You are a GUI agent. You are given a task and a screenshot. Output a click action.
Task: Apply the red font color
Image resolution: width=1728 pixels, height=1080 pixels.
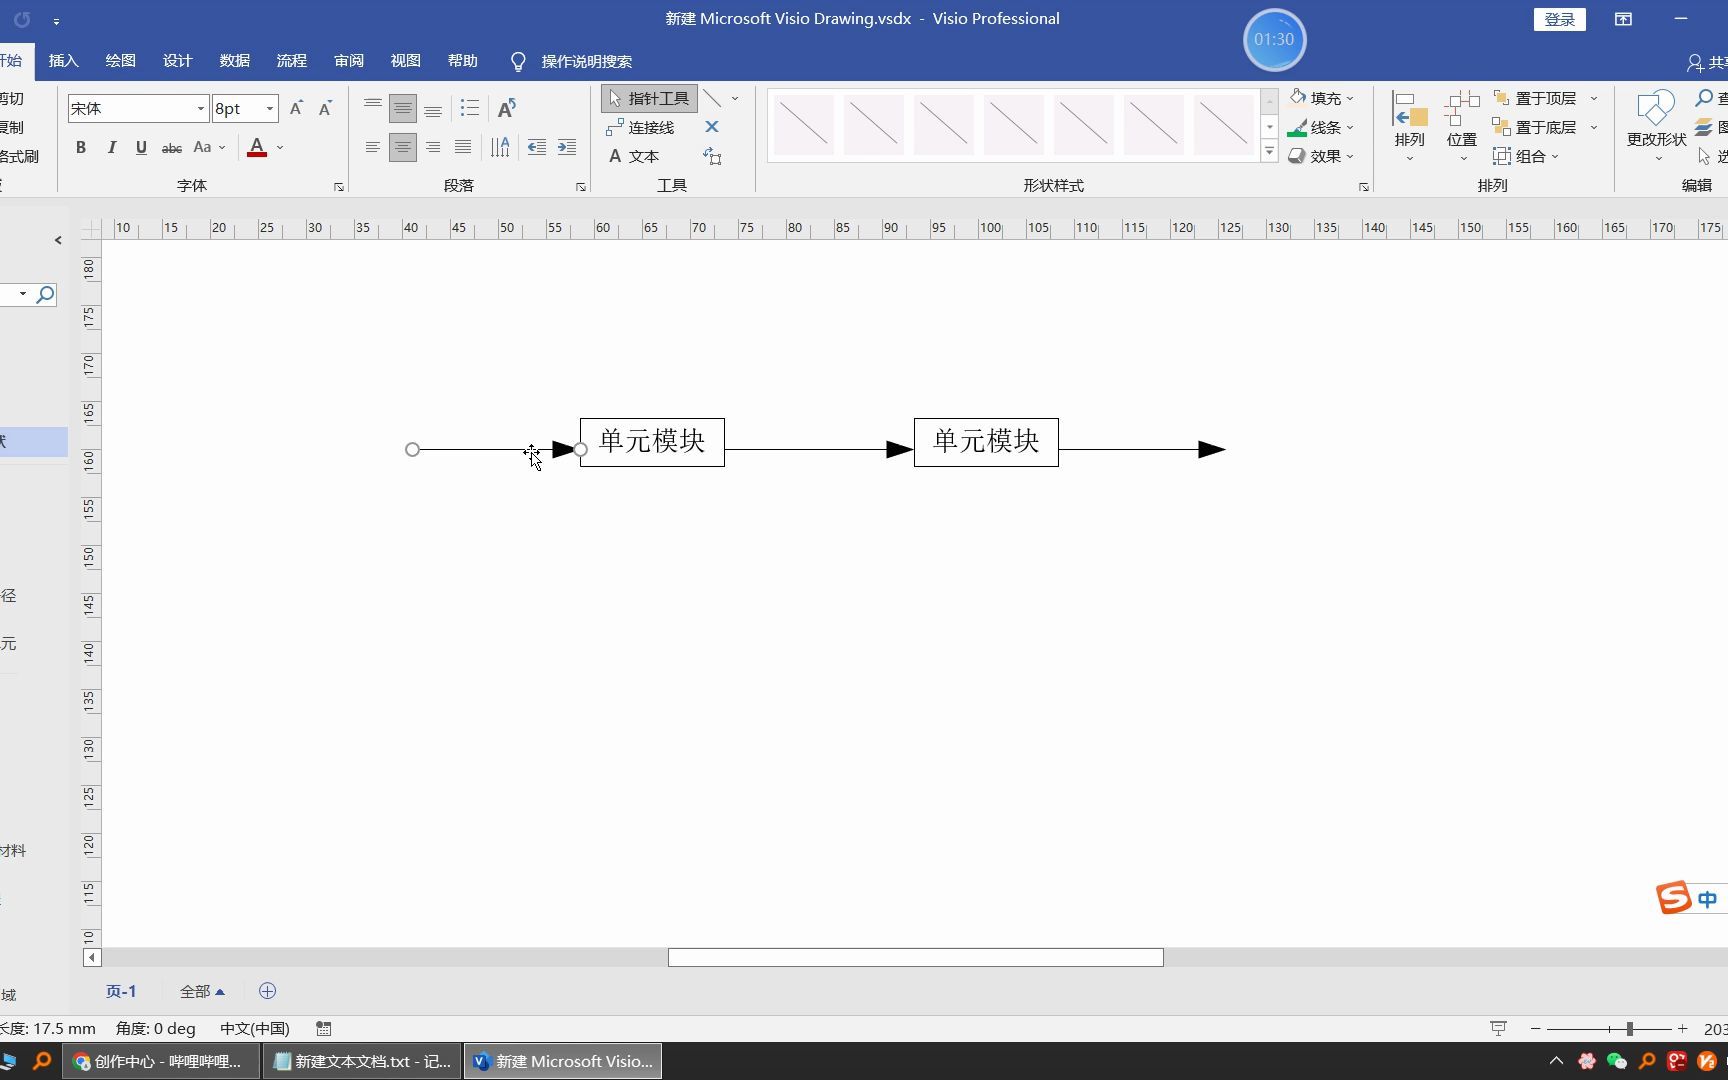coord(257,147)
